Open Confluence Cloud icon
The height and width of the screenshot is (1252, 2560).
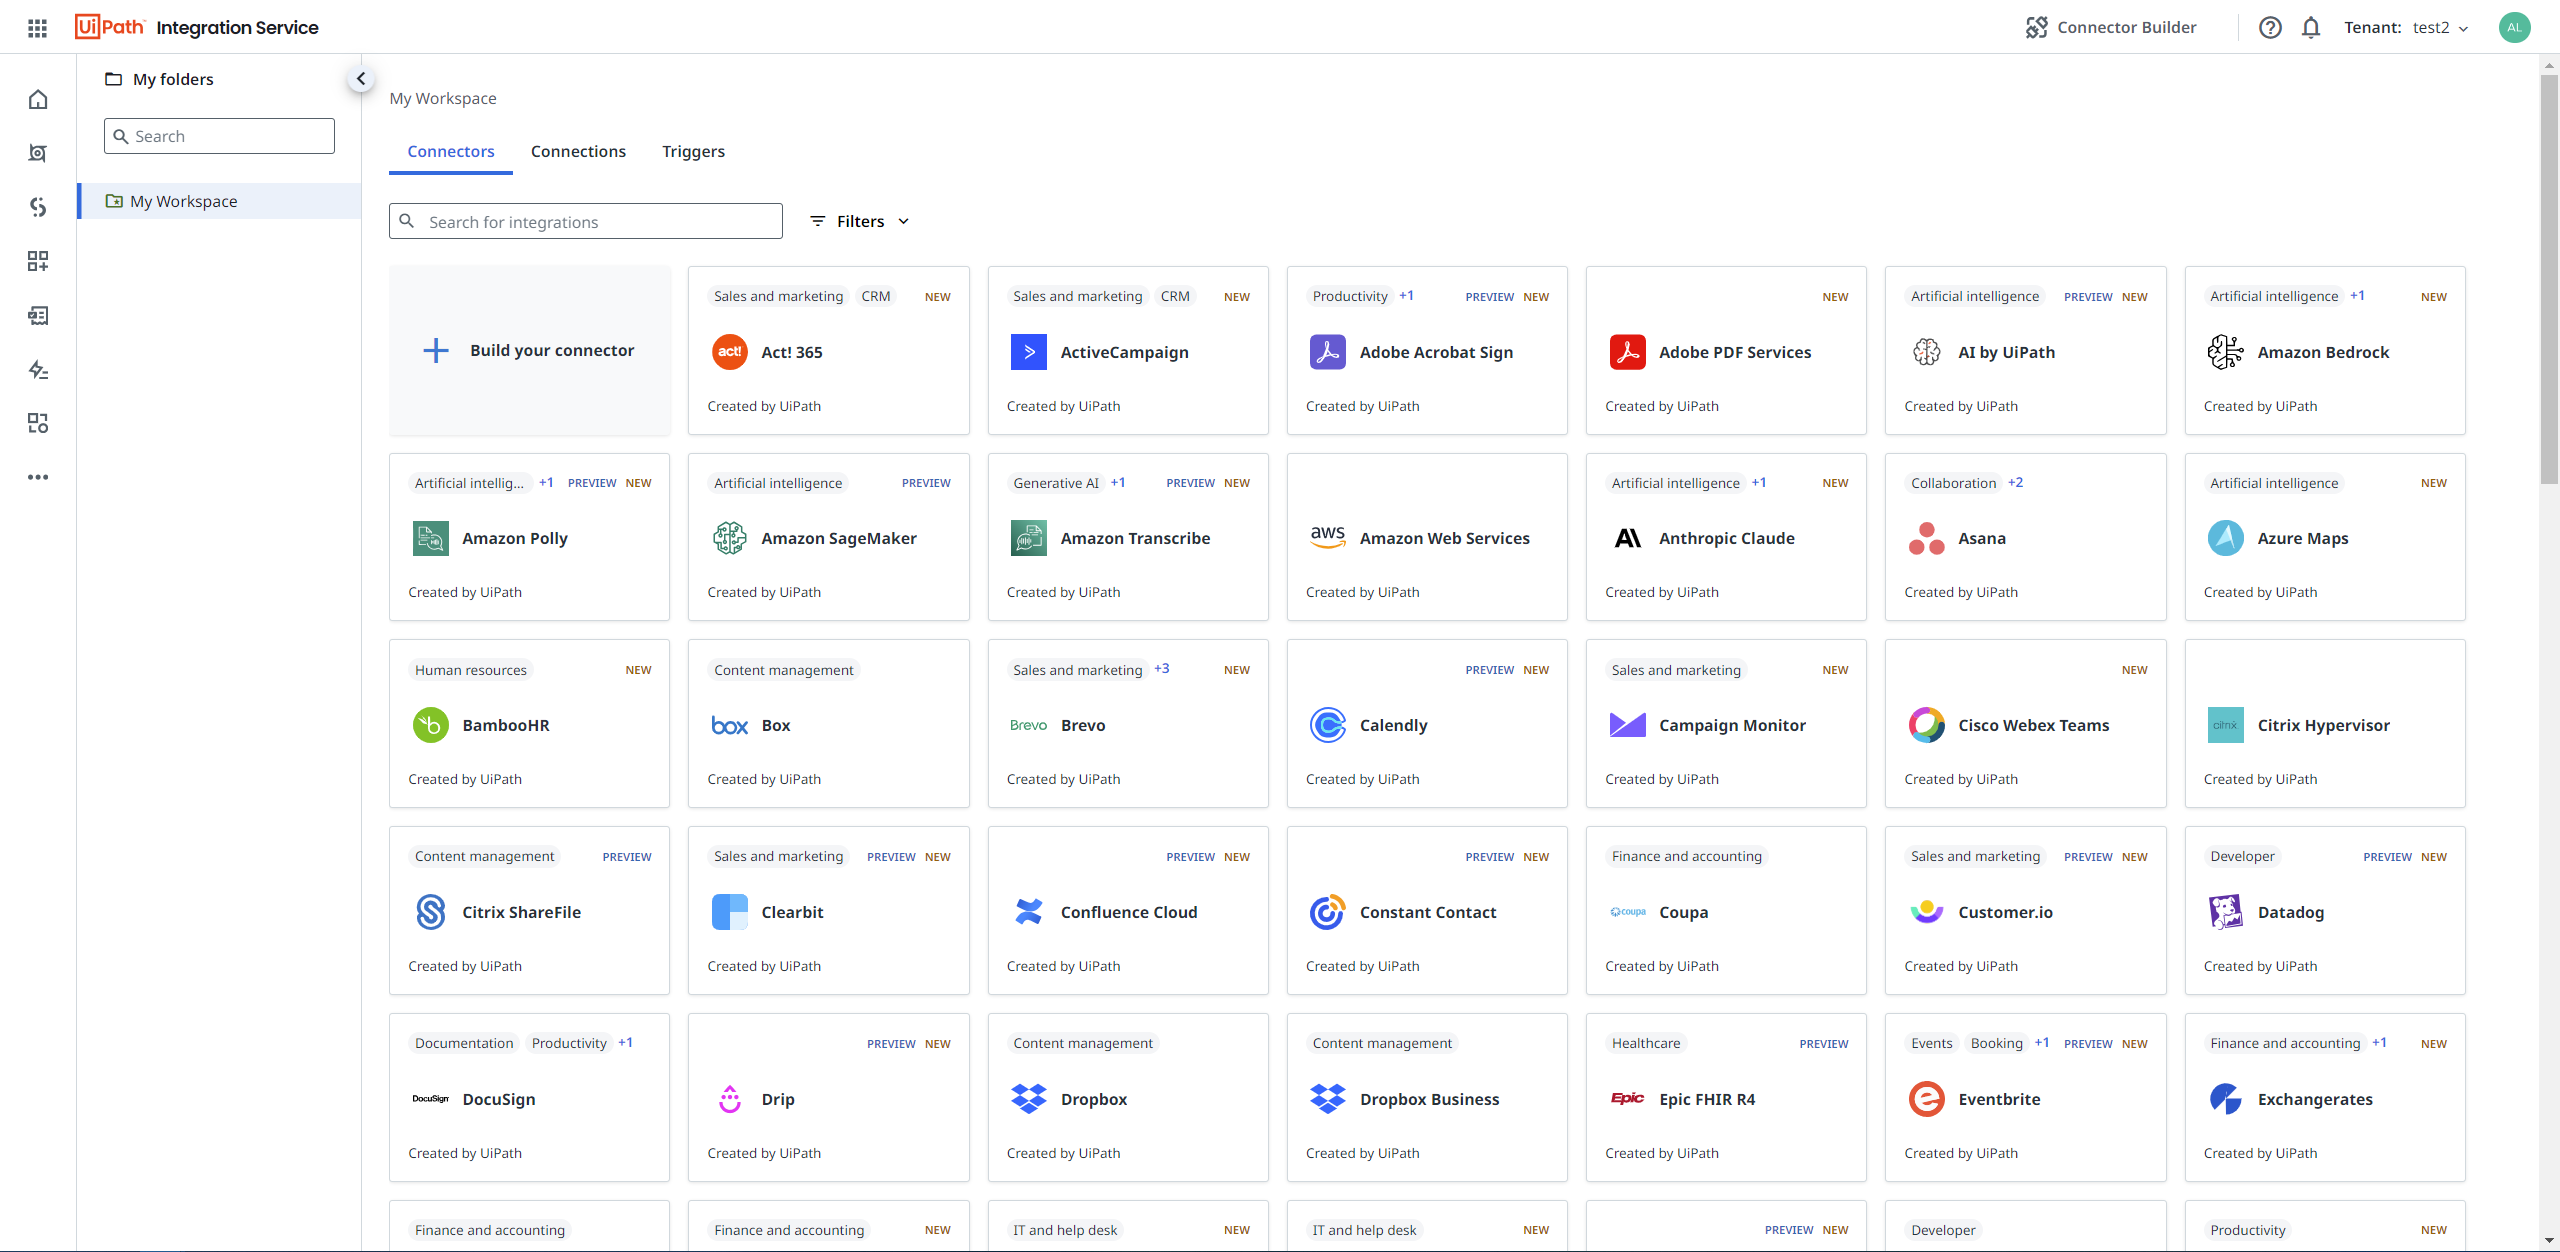point(1029,912)
